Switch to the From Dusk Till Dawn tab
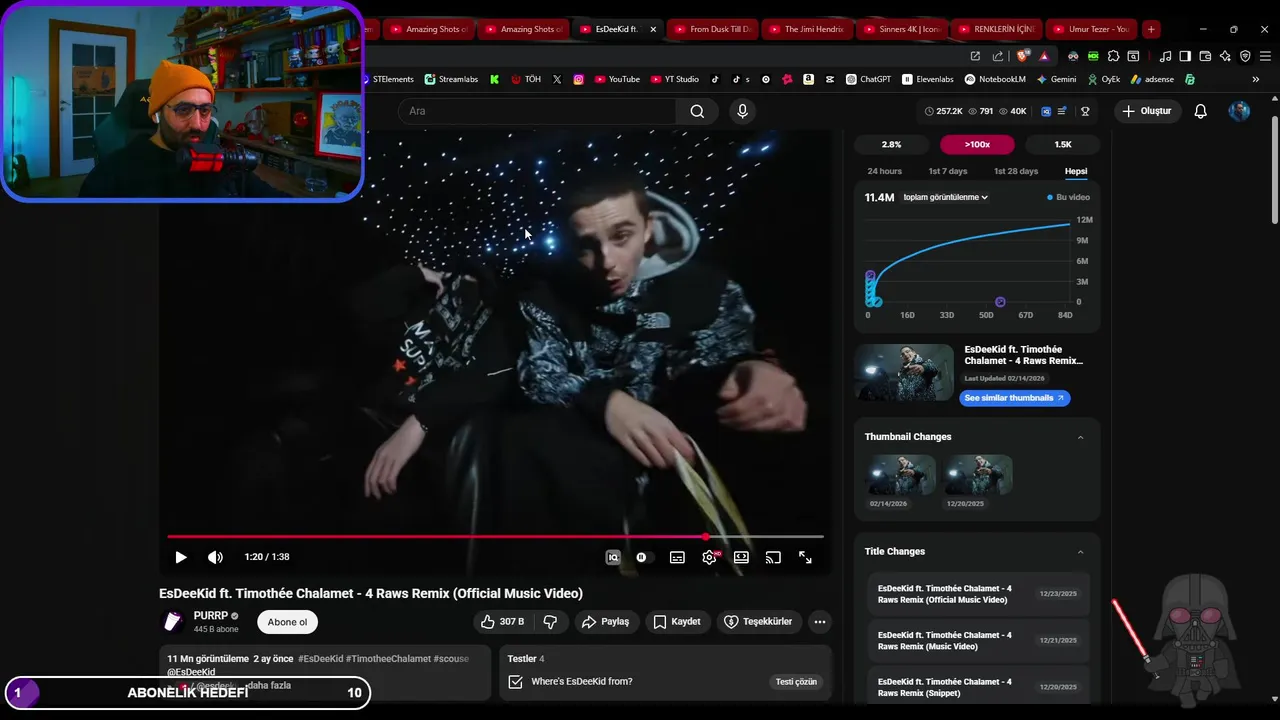This screenshot has height=720, width=1280. click(713, 29)
